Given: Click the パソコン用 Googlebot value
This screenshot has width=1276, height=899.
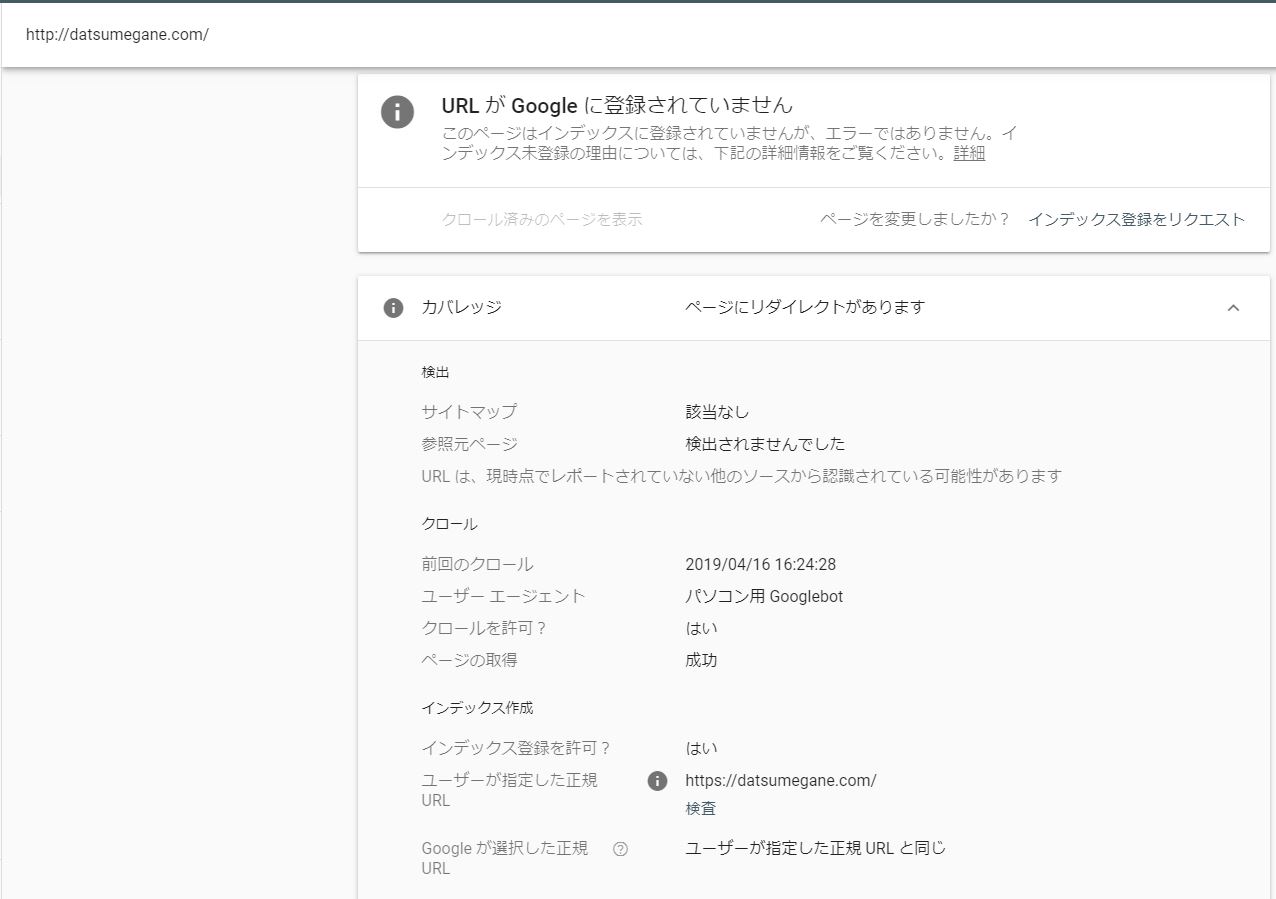Looking at the screenshot, I should [x=764, y=596].
